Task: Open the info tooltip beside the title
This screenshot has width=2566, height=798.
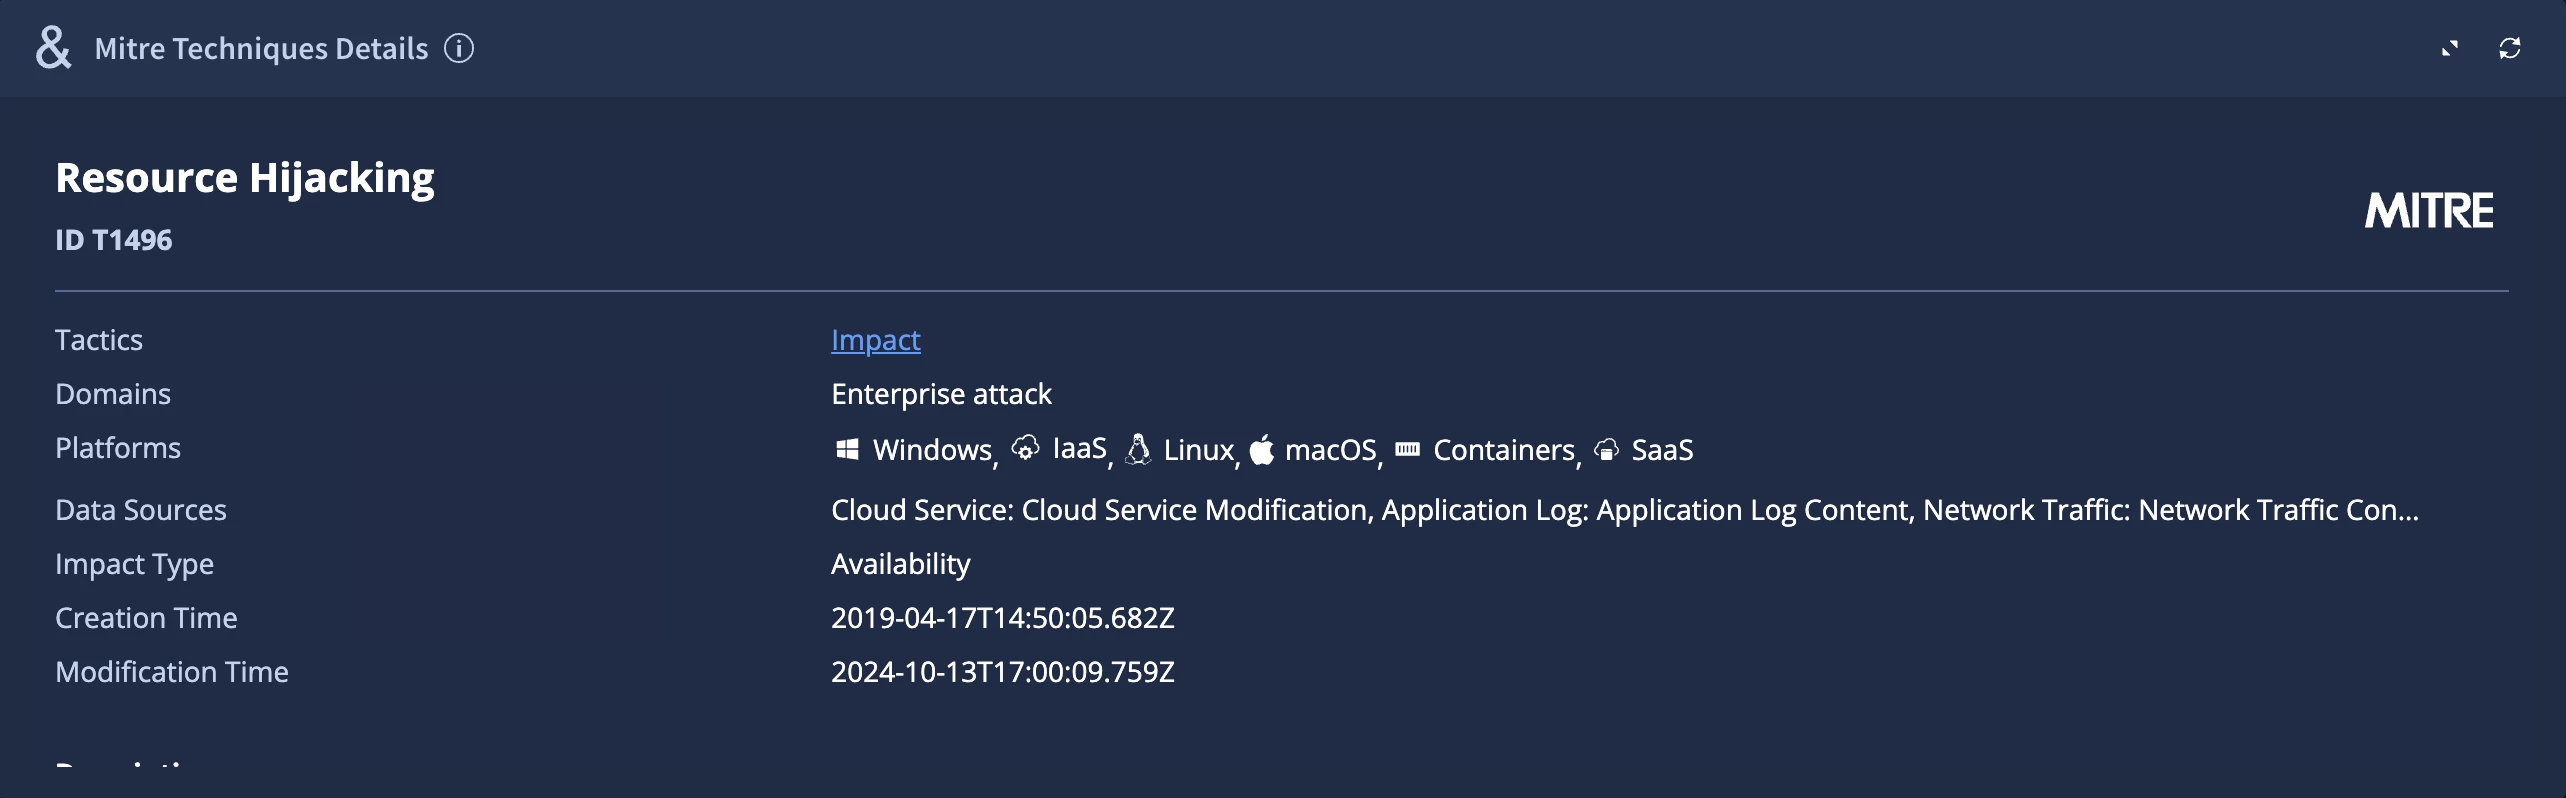Action: point(459,48)
